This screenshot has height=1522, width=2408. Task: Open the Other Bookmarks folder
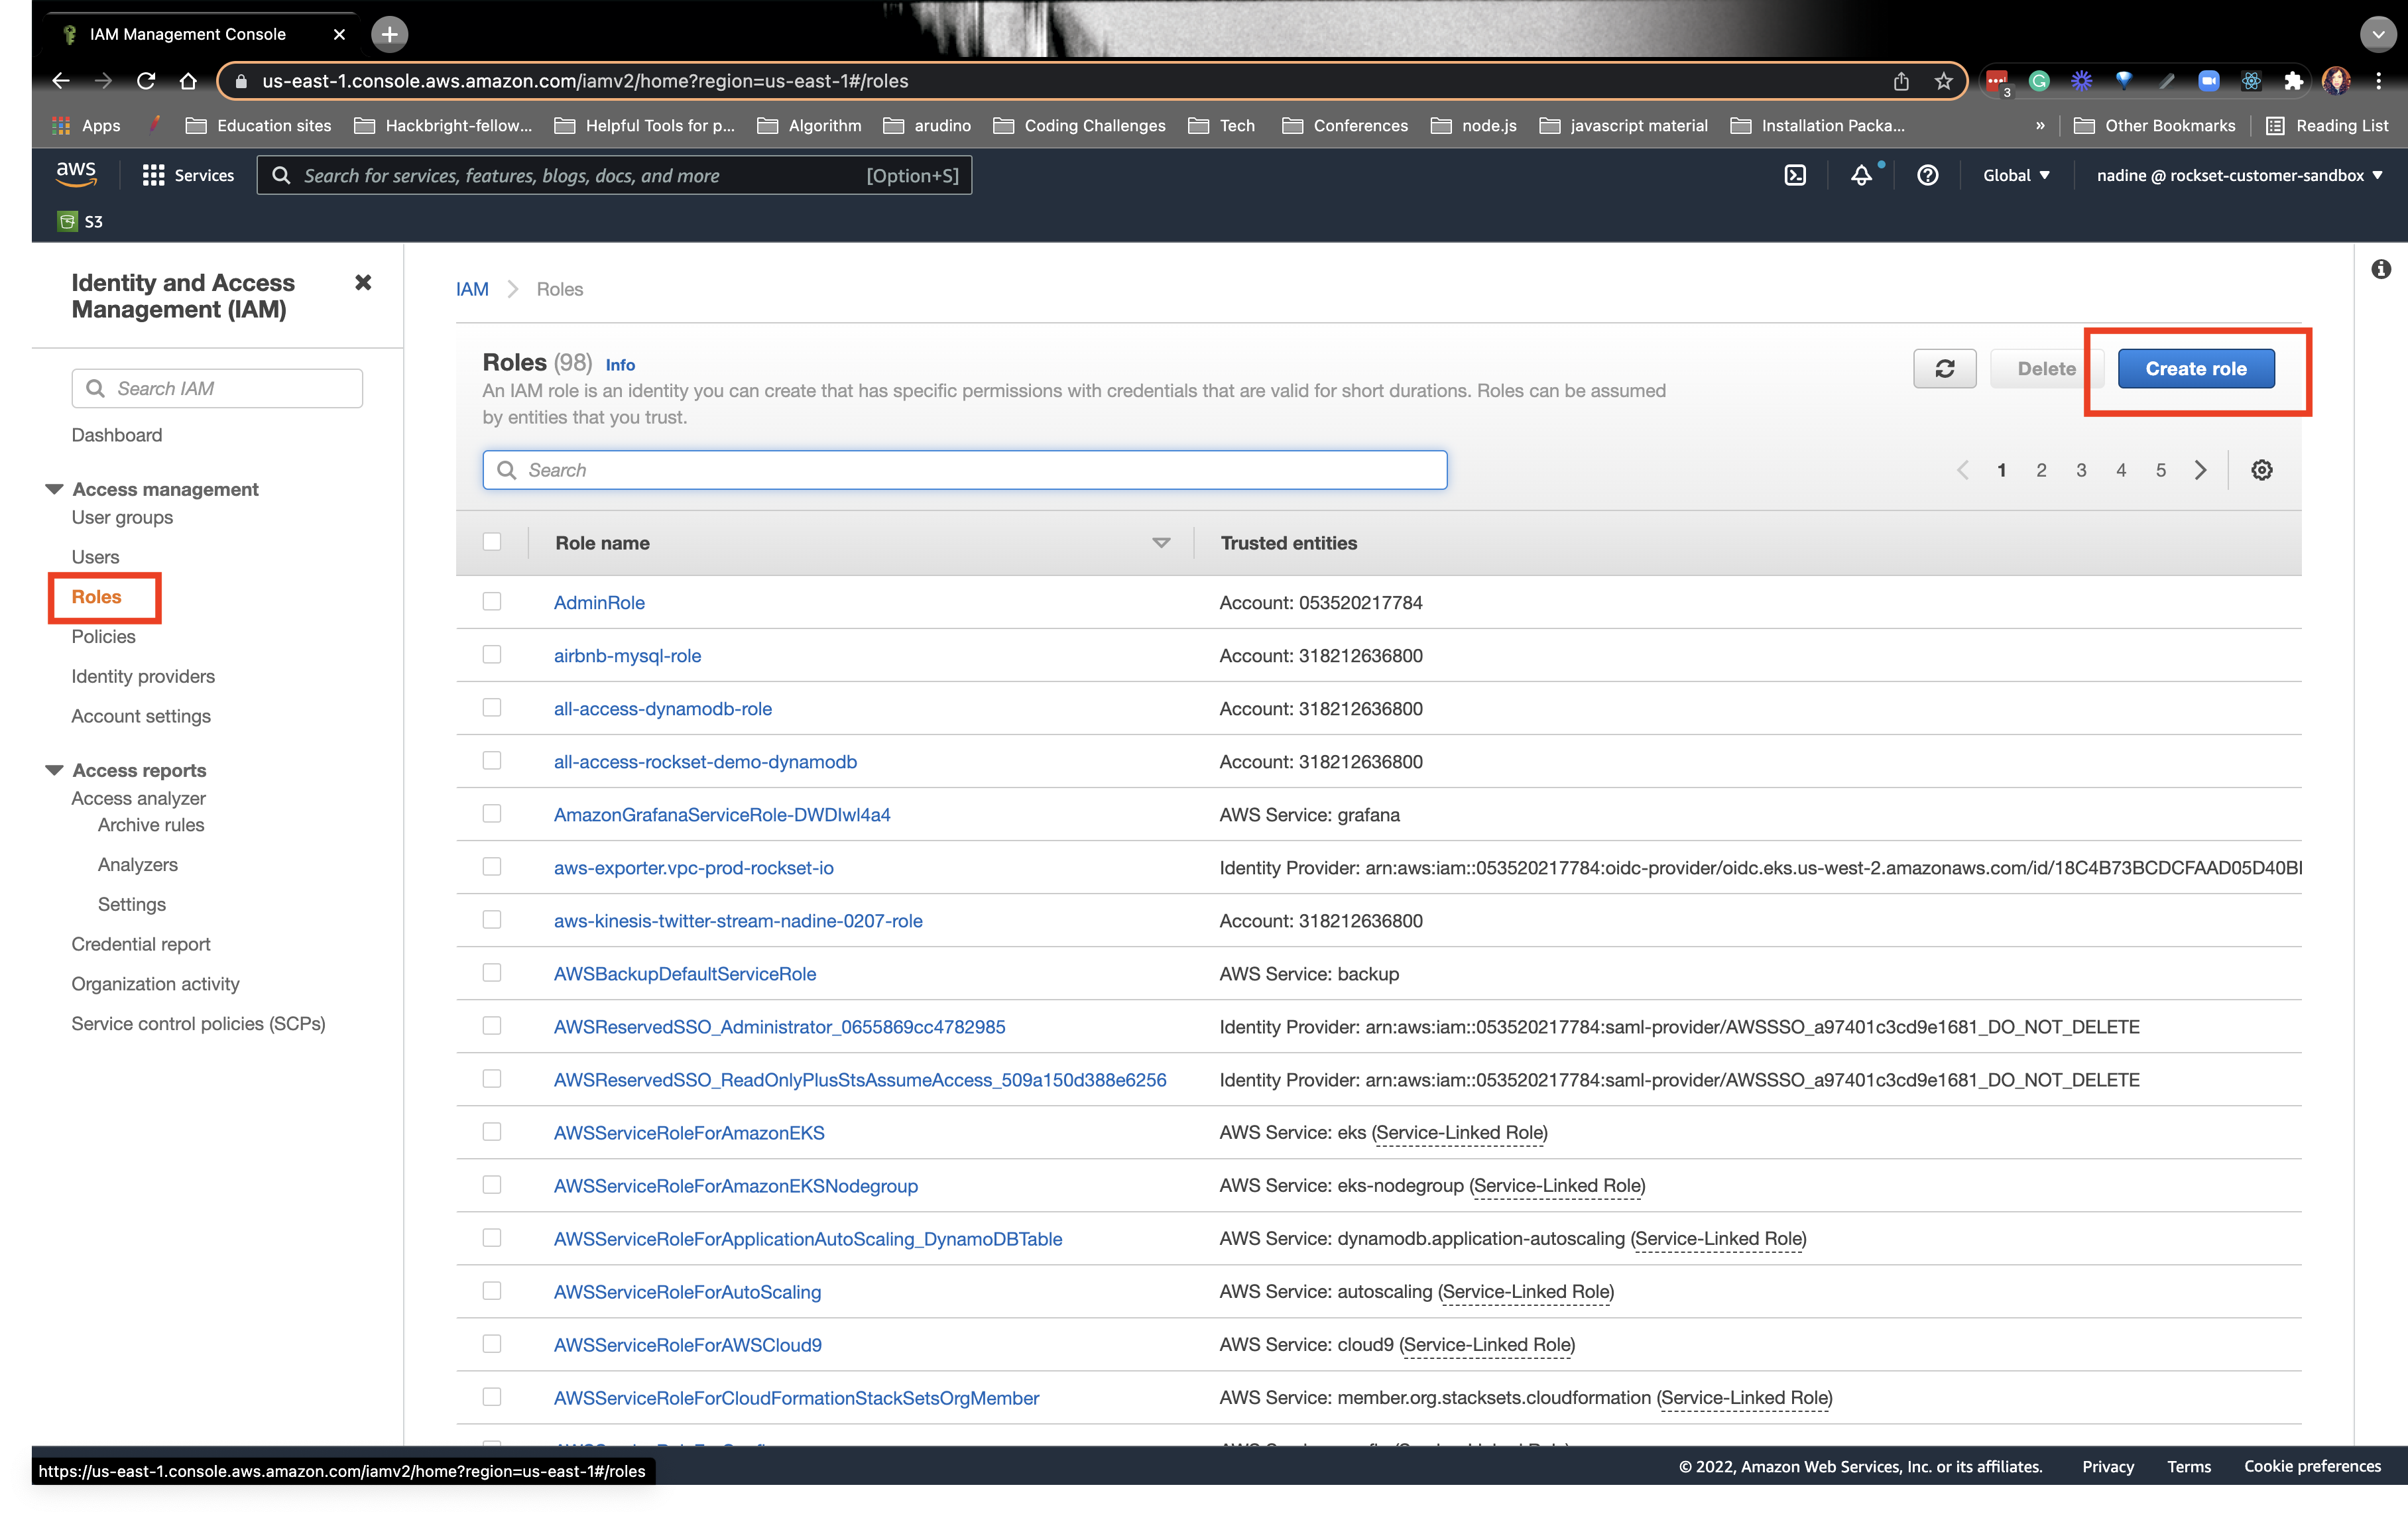[x=2155, y=125]
